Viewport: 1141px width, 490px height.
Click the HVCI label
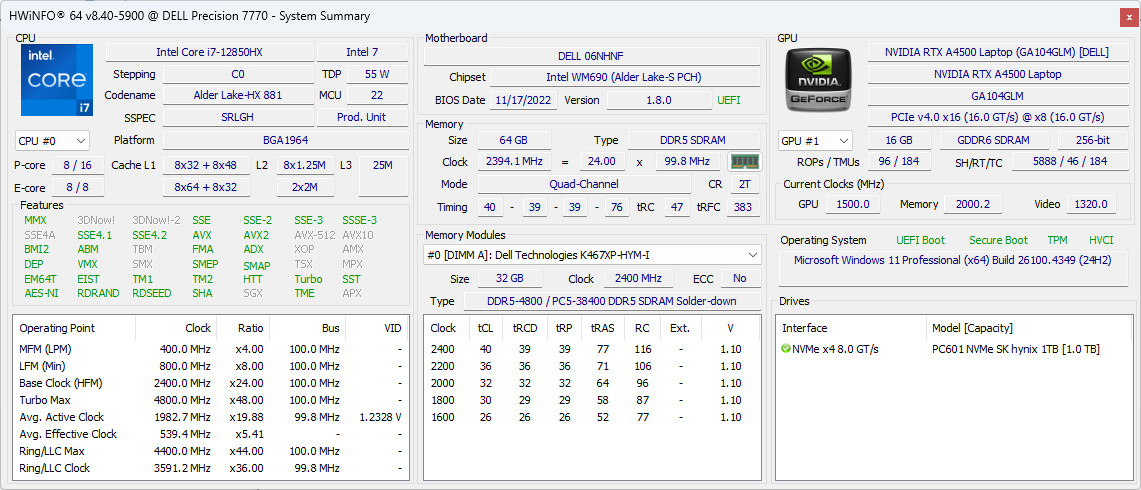coord(1101,240)
